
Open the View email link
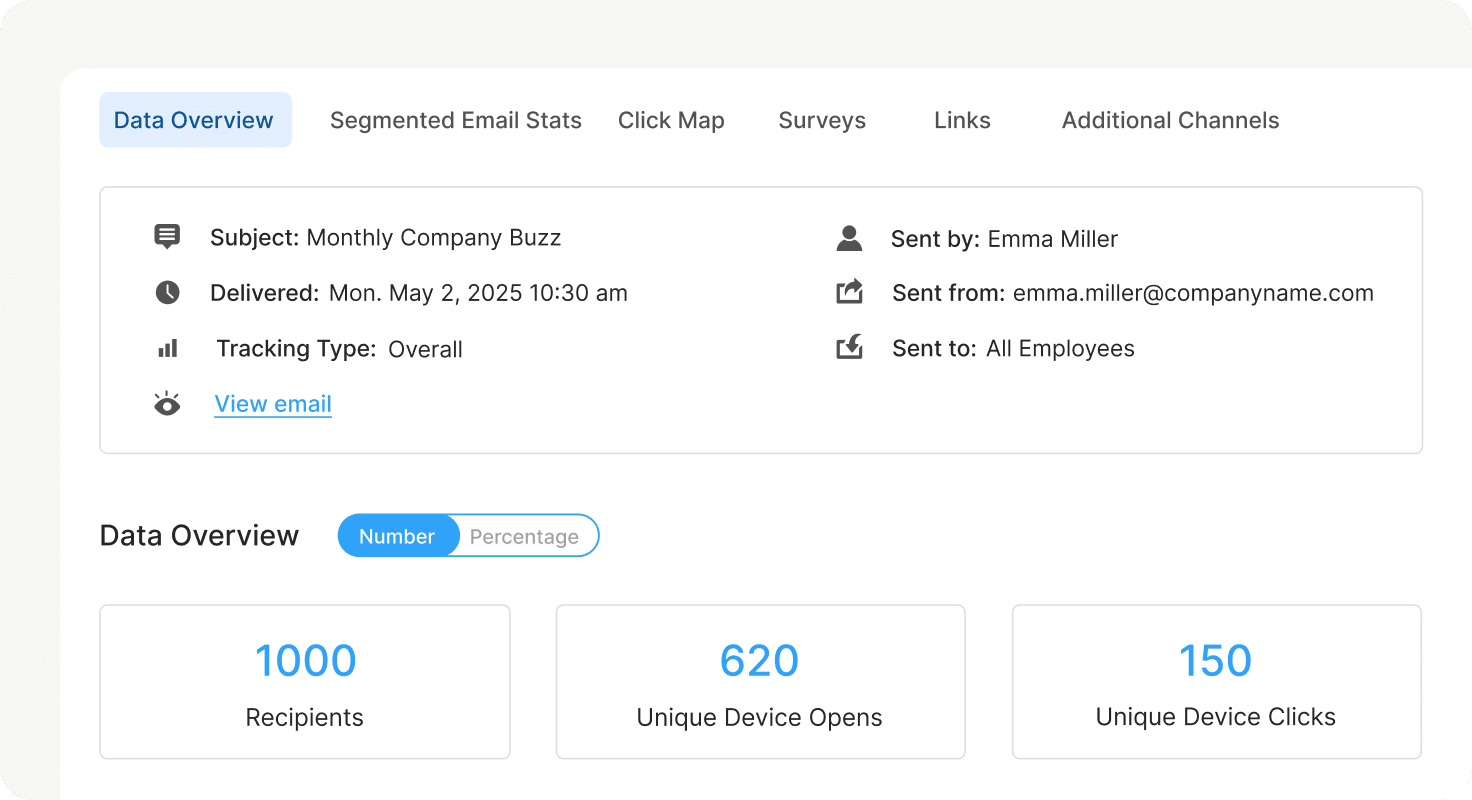click(x=273, y=403)
